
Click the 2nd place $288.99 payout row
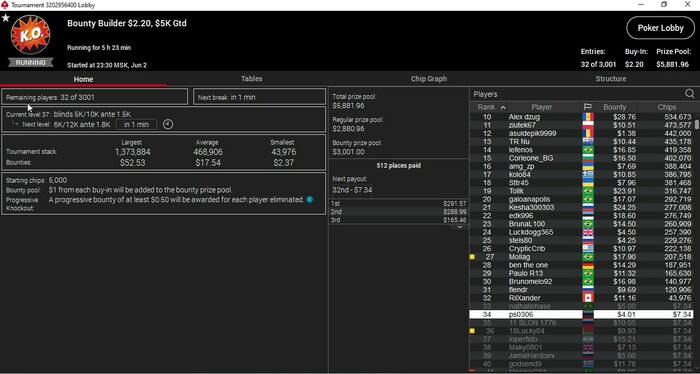click(x=398, y=212)
